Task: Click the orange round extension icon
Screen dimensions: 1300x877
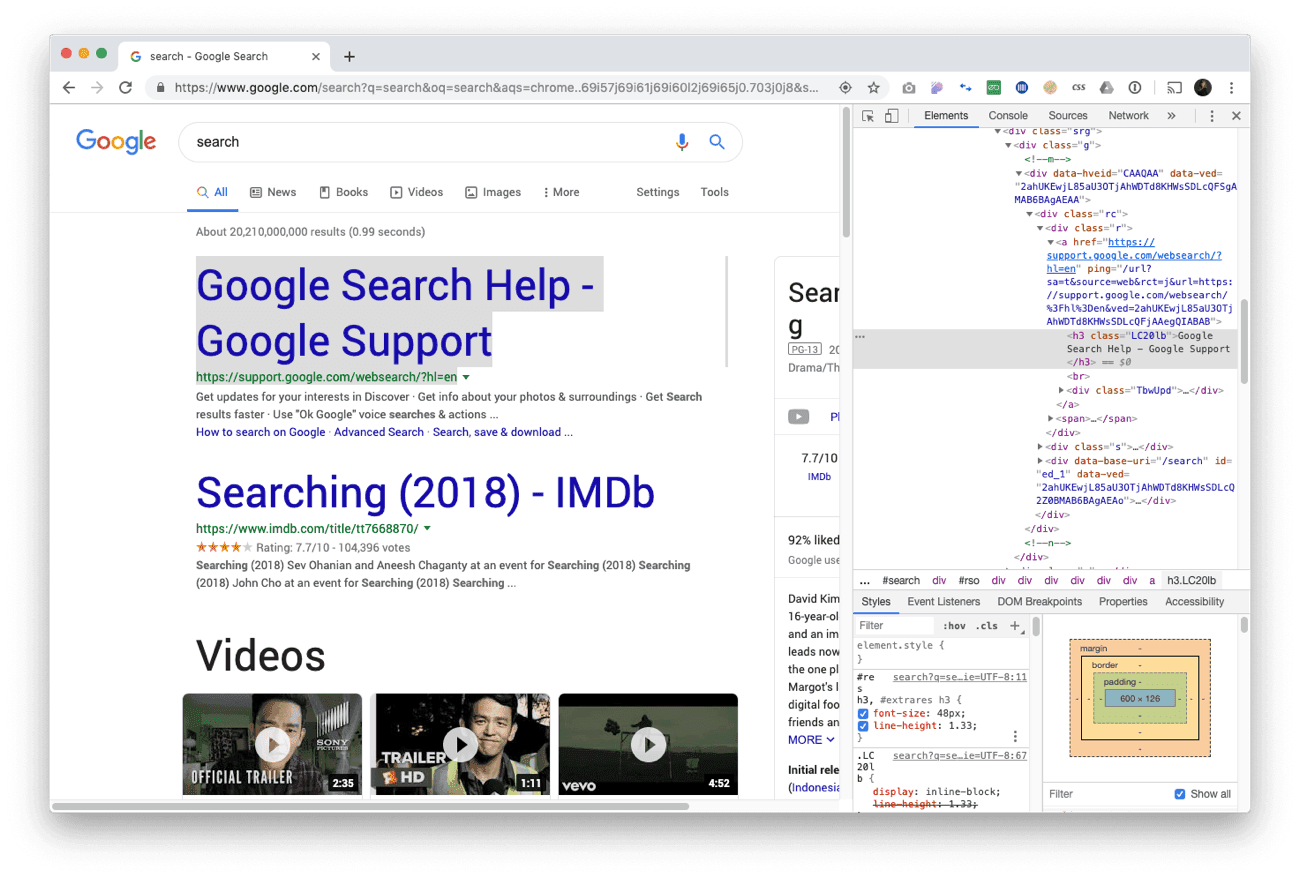Action: click(1050, 88)
